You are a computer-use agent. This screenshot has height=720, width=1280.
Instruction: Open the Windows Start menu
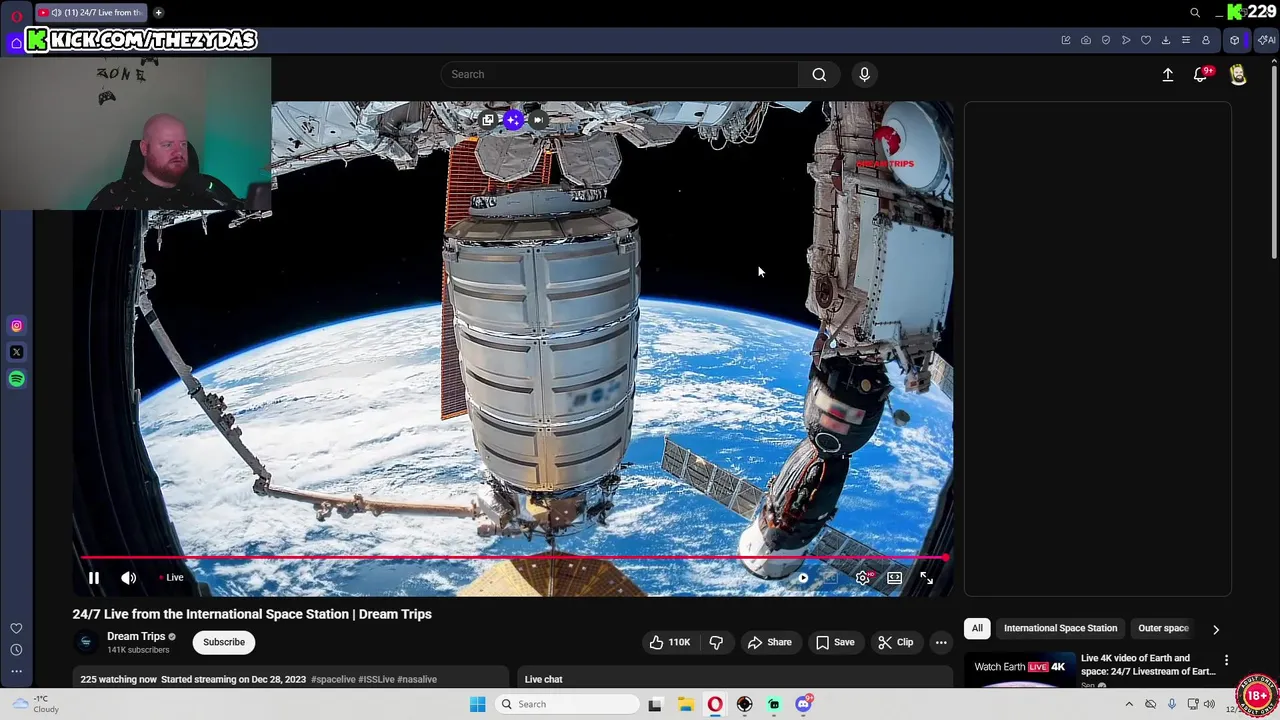477,704
